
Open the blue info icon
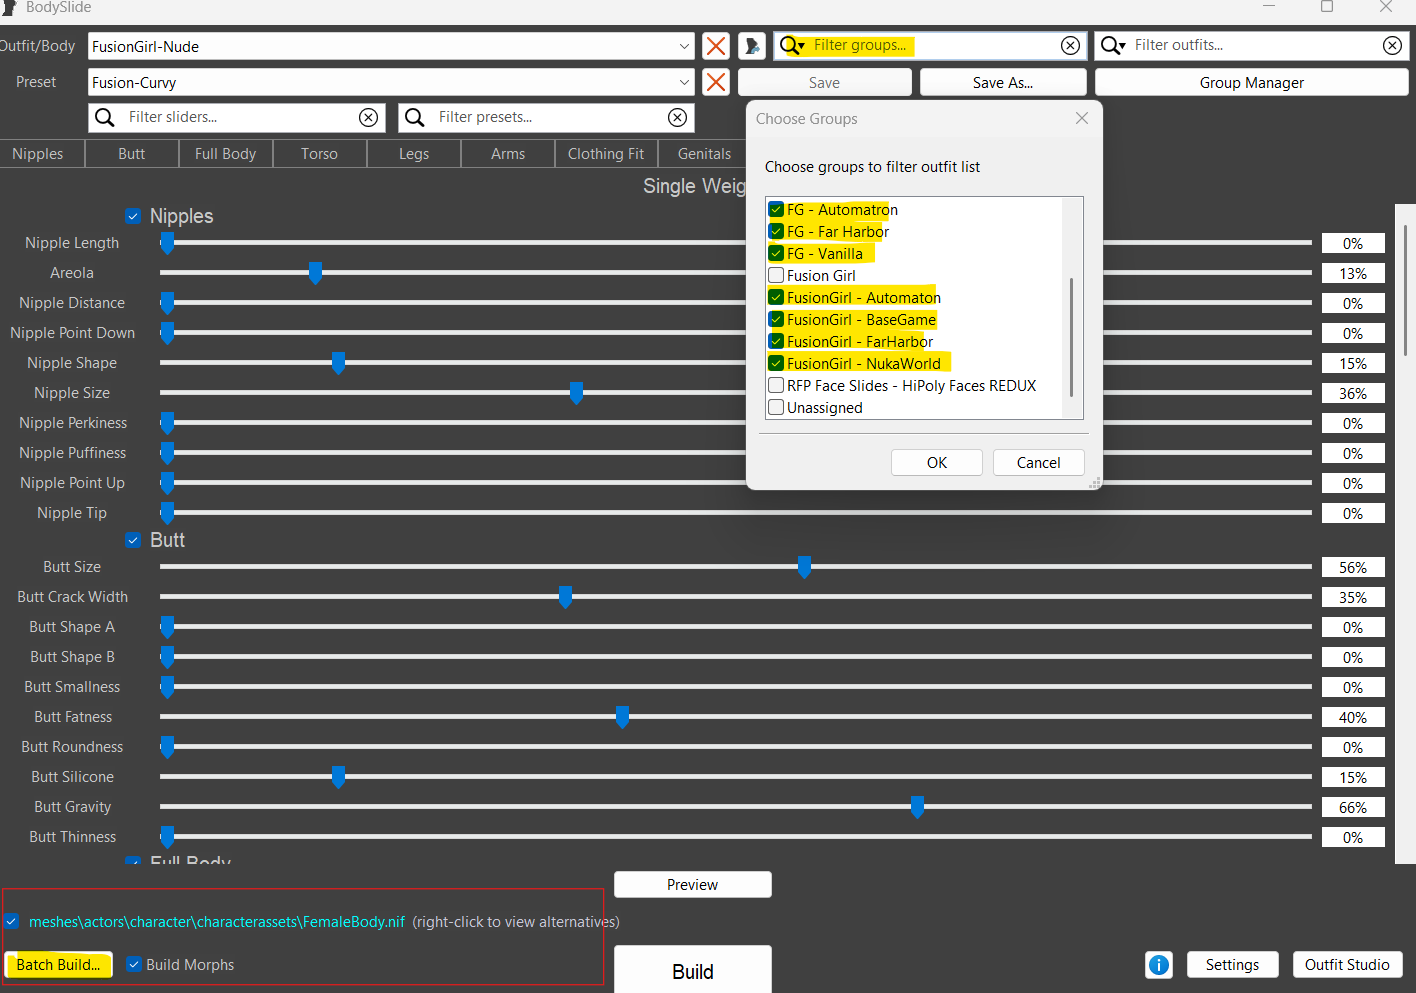(1159, 965)
